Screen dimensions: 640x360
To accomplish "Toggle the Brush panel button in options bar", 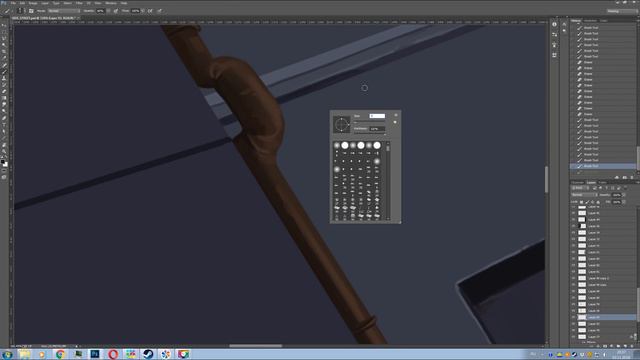I will point(31,11).
